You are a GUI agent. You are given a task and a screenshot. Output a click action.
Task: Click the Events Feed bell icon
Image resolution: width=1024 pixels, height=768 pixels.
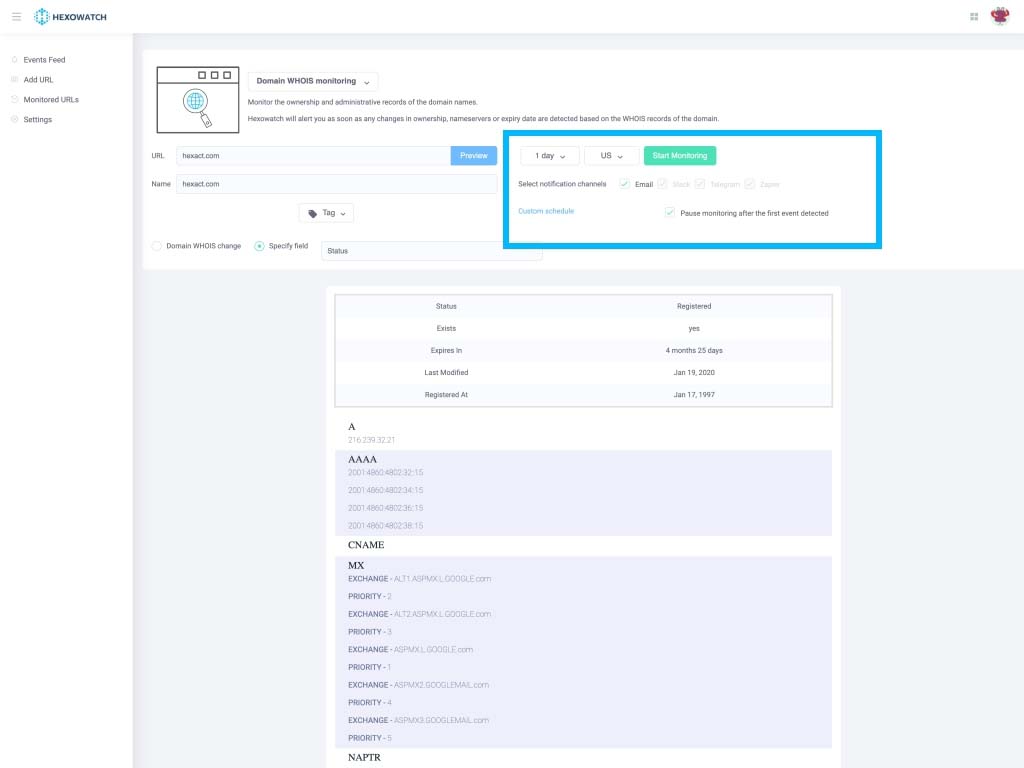point(14,59)
